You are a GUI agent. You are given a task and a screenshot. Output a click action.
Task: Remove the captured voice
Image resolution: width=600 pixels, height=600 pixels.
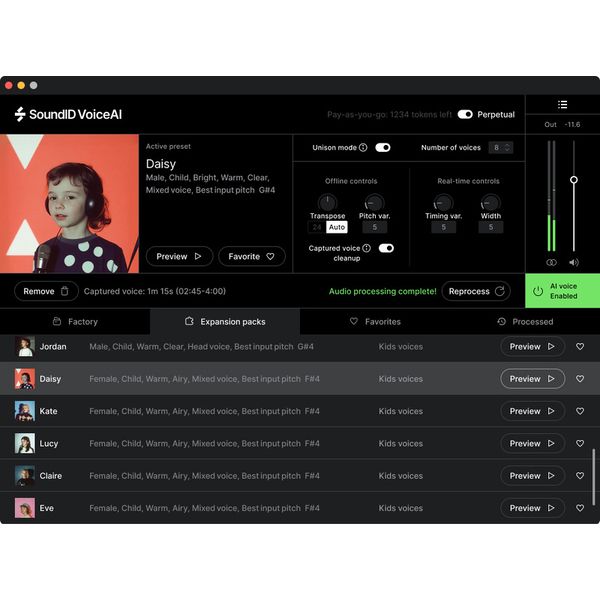(46, 291)
